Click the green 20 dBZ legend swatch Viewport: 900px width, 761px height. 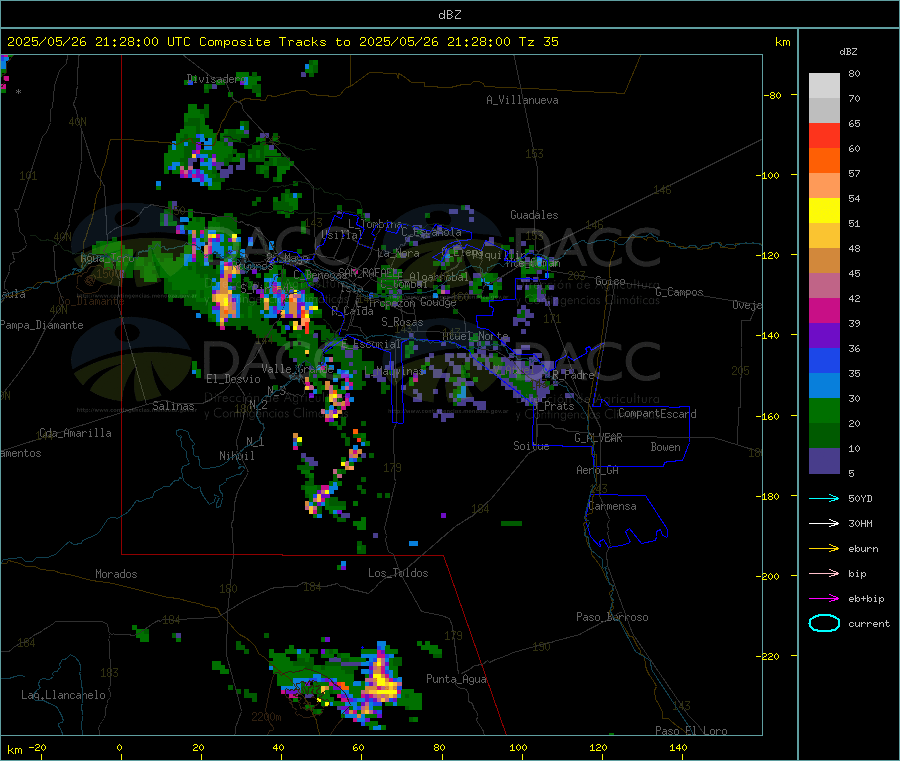[x=824, y=410]
